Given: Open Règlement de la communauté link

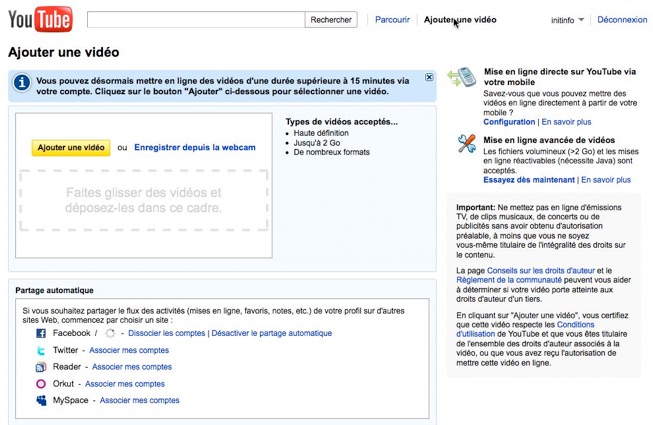Looking at the screenshot, I should [x=509, y=280].
